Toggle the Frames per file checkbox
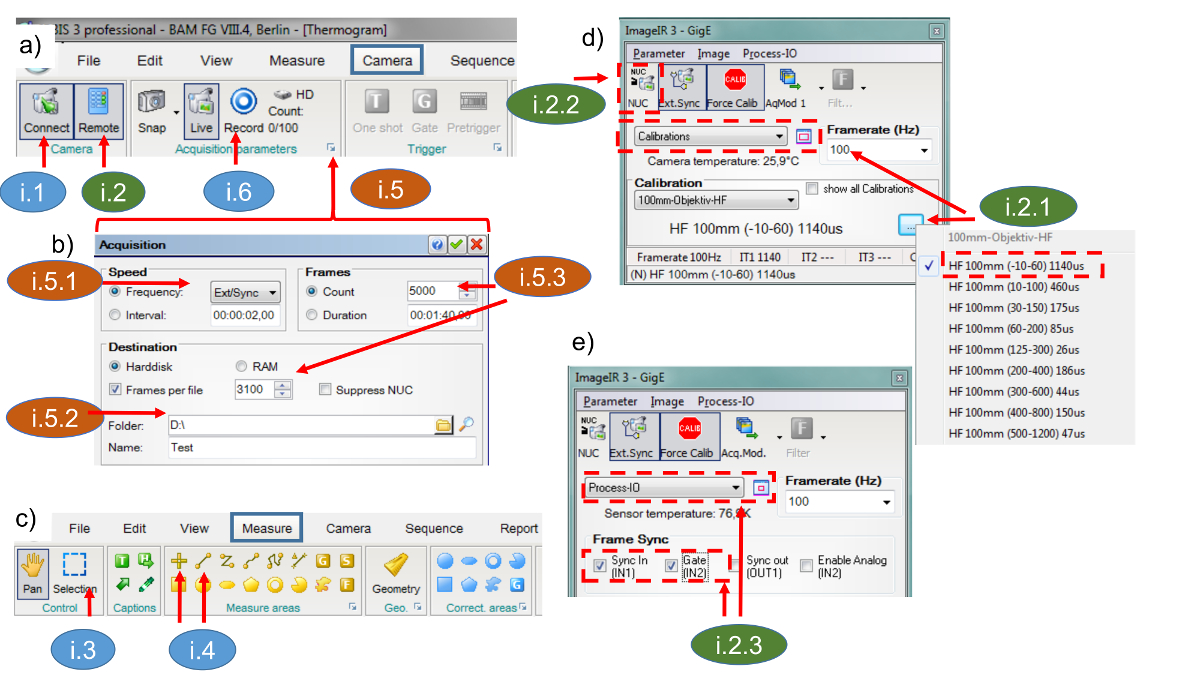The width and height of the screenshot is (1200, 675). 116,389
